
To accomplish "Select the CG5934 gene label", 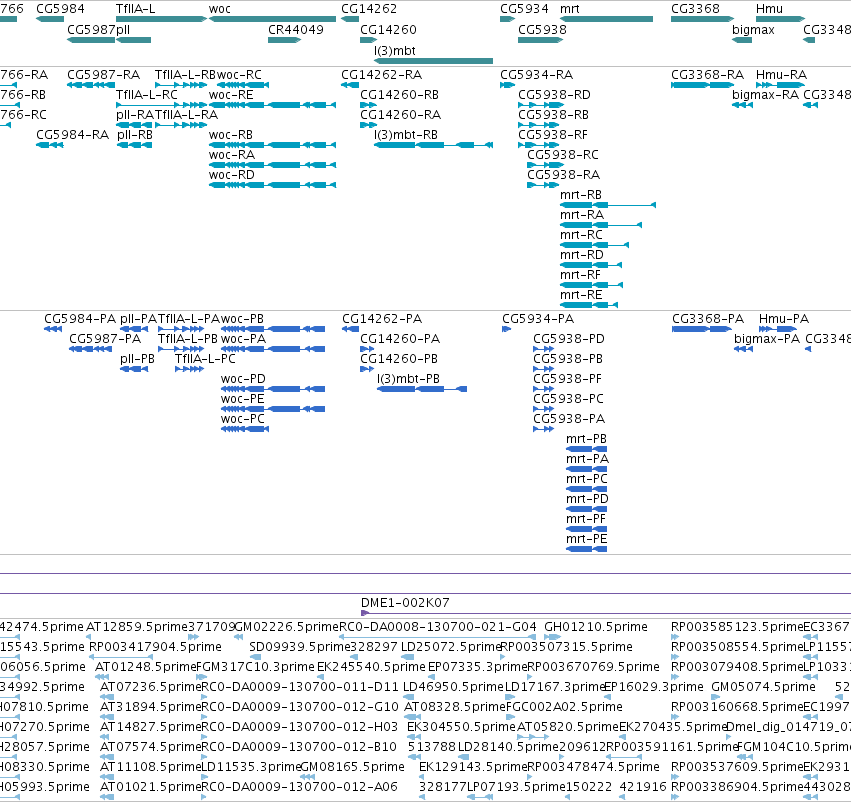I will pos(524,9).
